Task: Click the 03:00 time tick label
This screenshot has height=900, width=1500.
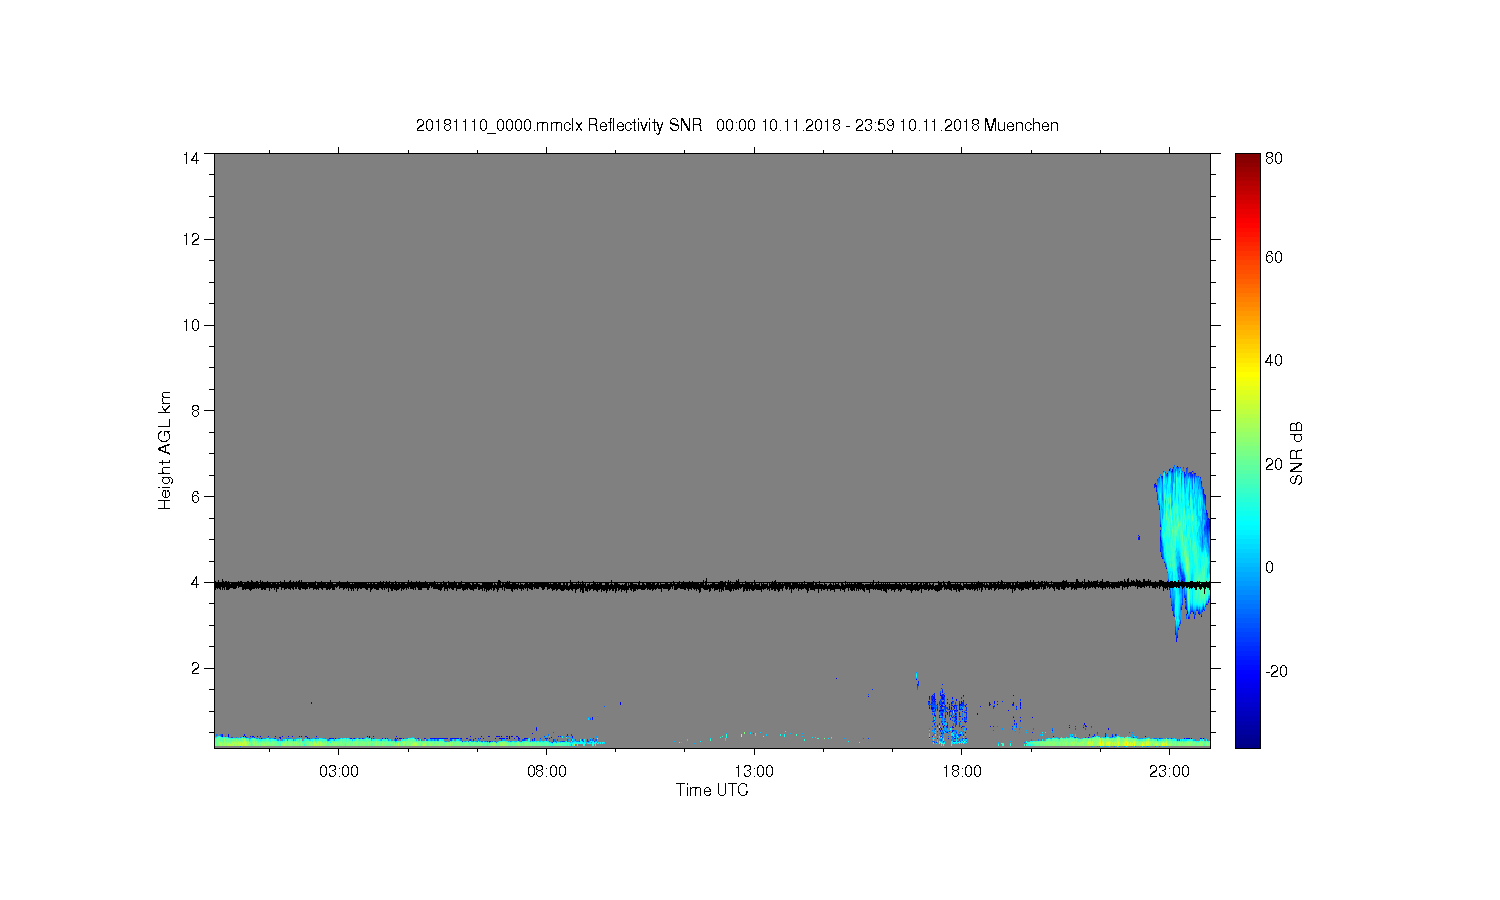Action: coord(339,772)
